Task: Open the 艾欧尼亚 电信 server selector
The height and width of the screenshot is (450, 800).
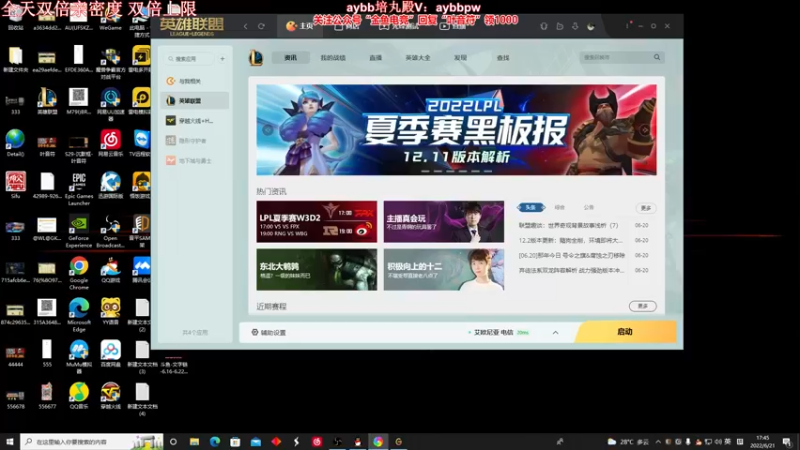Action: [498, 333]
